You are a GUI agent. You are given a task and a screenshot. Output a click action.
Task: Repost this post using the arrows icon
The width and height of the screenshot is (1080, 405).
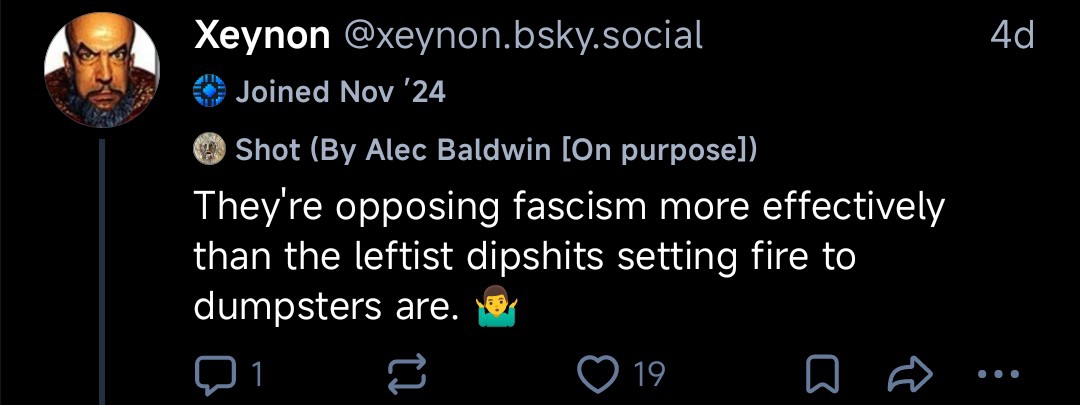click(x=405, y=374)
